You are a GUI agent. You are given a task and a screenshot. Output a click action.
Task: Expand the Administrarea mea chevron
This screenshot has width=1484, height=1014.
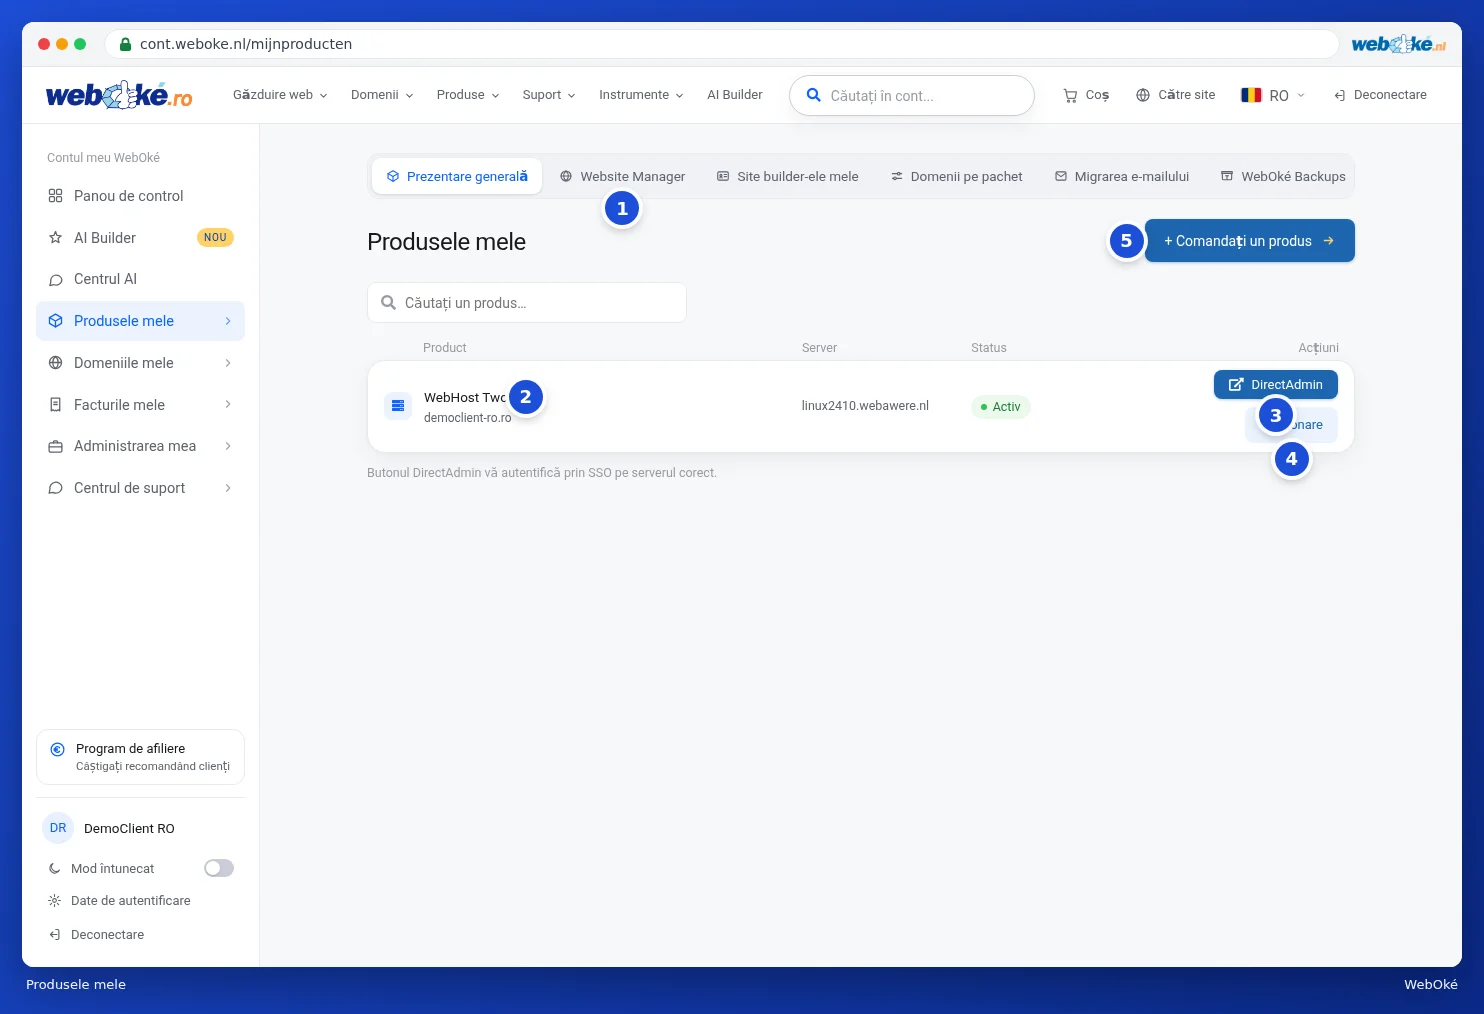(x=228, y=446)
